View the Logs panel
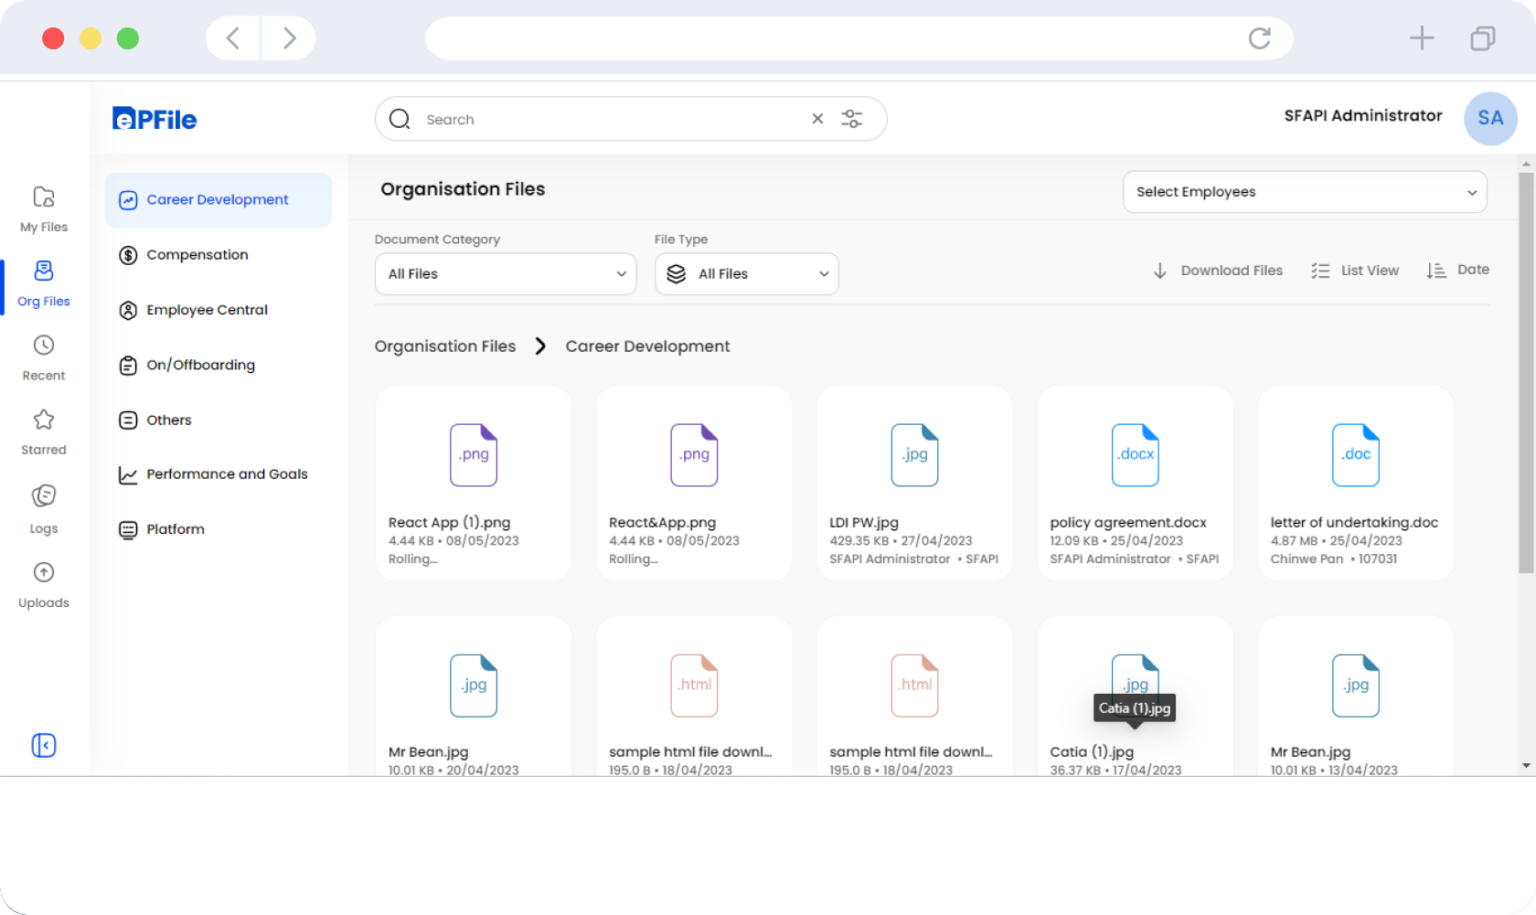 [43, 508]
